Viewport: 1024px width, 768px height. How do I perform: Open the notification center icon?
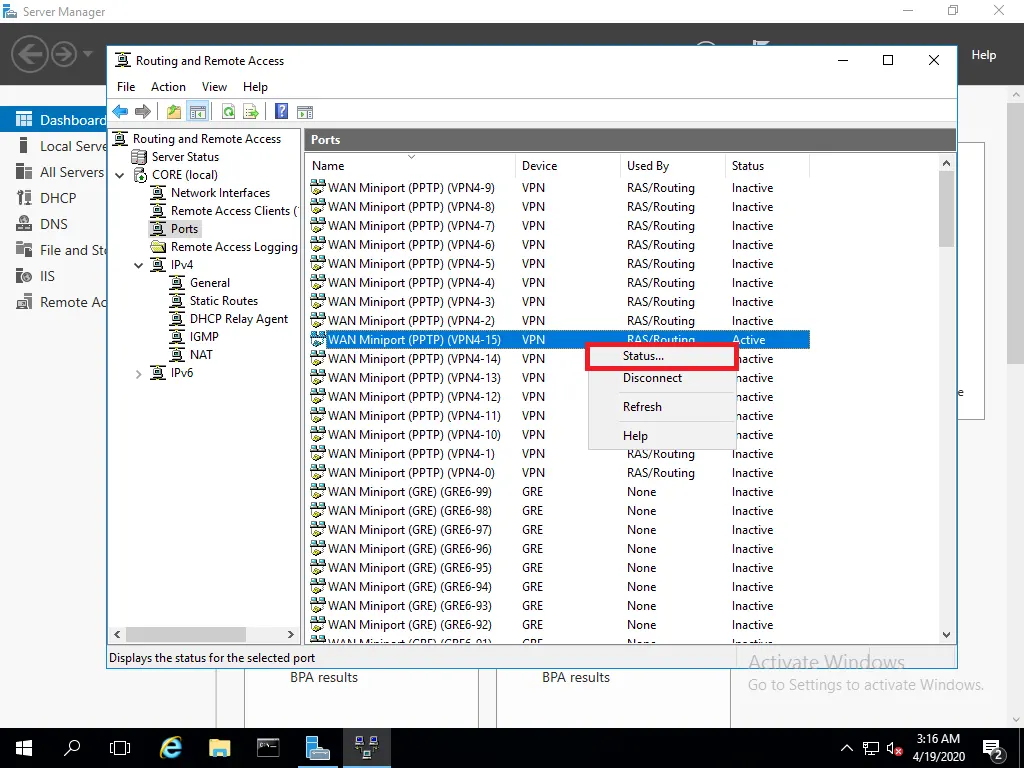tap(993, 748)
